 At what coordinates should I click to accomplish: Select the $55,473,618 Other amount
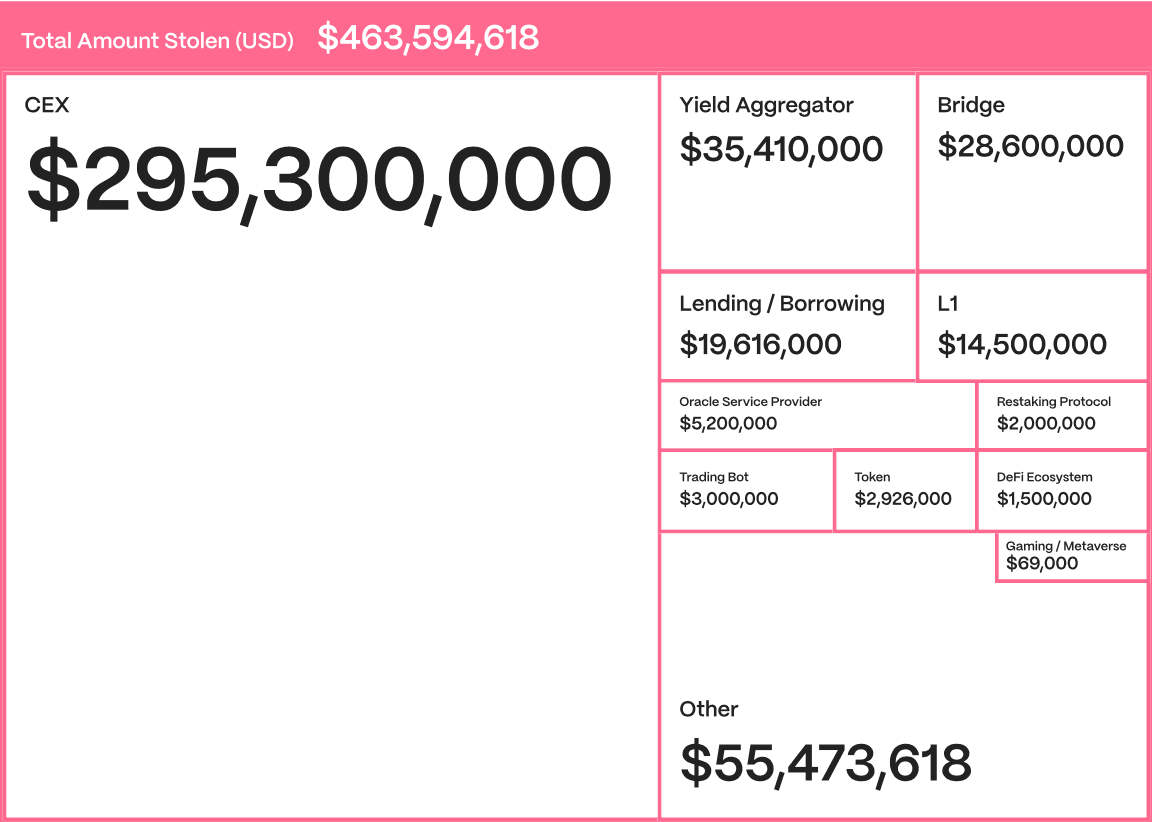pos(826,764)
